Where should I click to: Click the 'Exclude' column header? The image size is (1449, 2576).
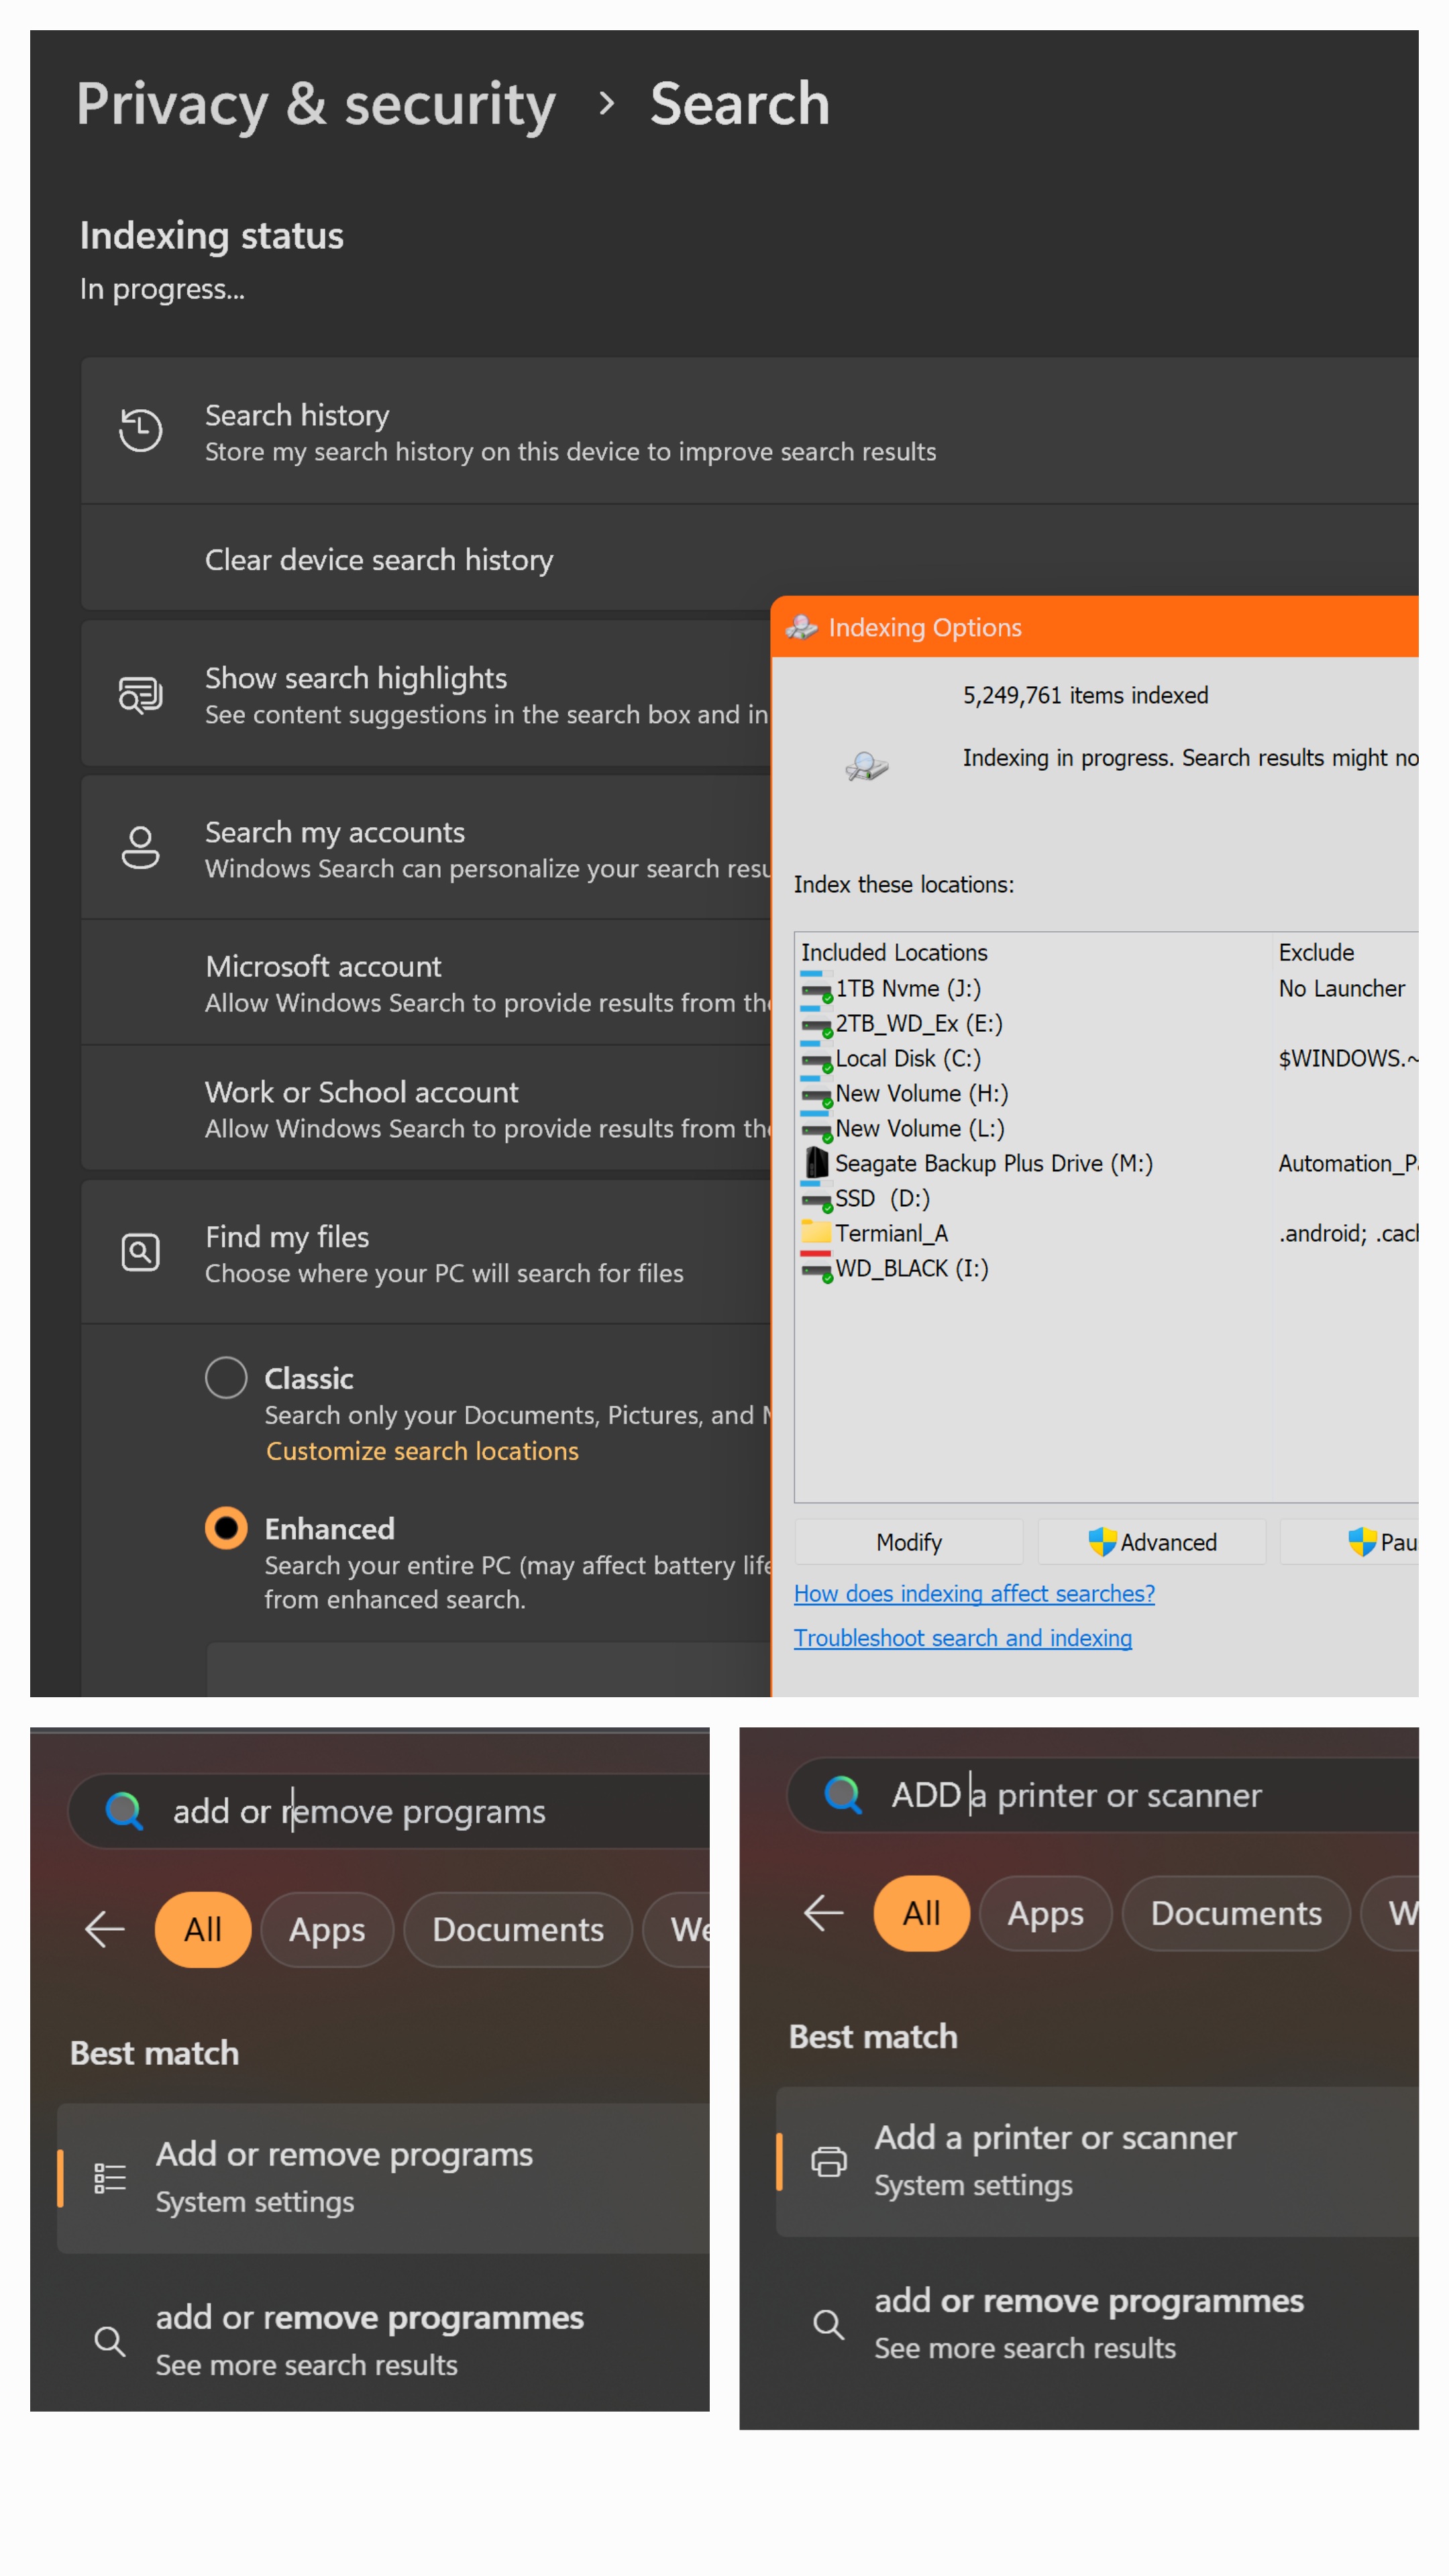(1316, 952)
